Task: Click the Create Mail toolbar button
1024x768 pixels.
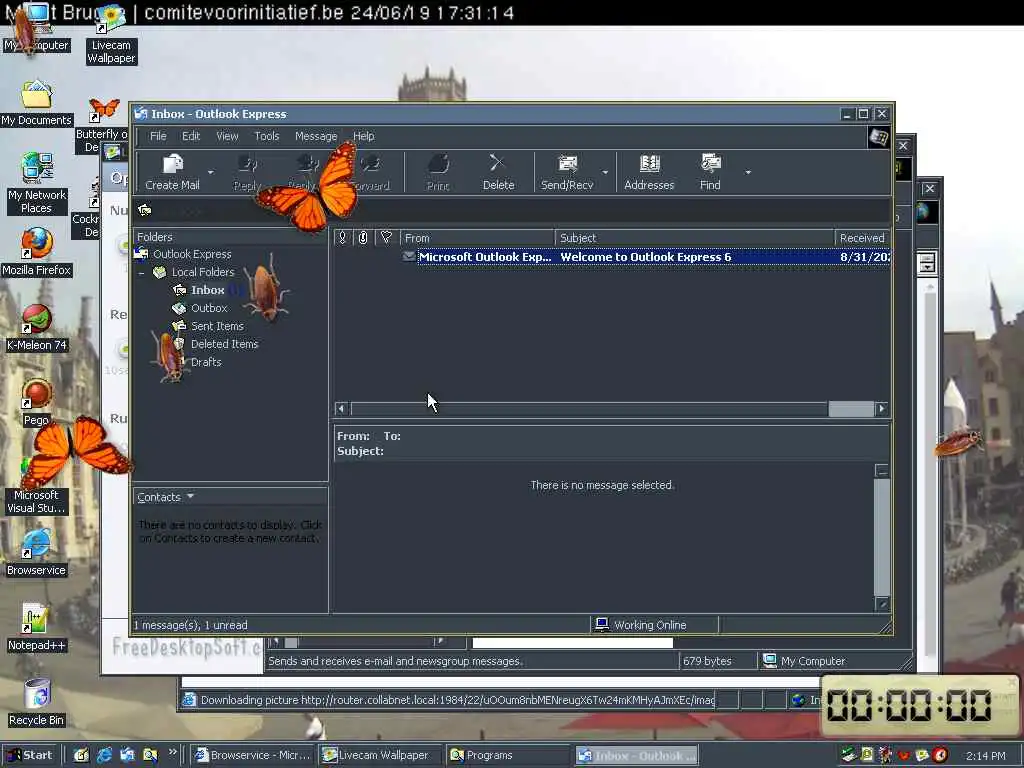Action: pyautogui.click(x=172, y=172)
